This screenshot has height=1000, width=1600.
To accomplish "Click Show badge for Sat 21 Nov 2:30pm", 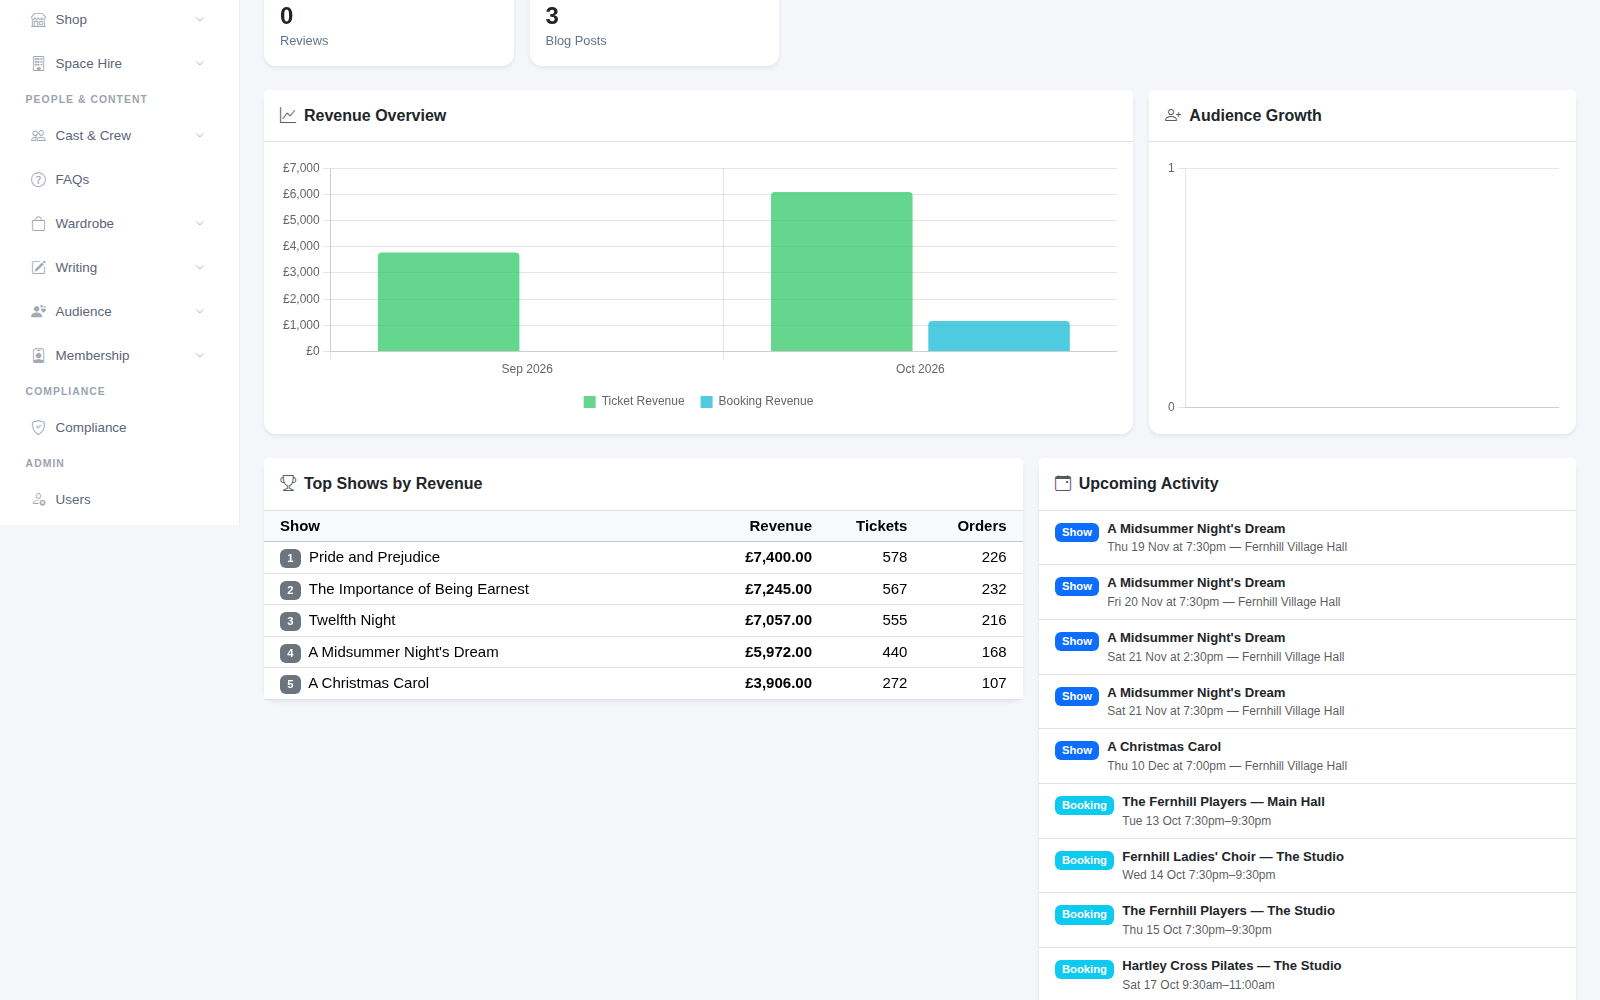I will pyautogui.click(x=1077, y=642).
